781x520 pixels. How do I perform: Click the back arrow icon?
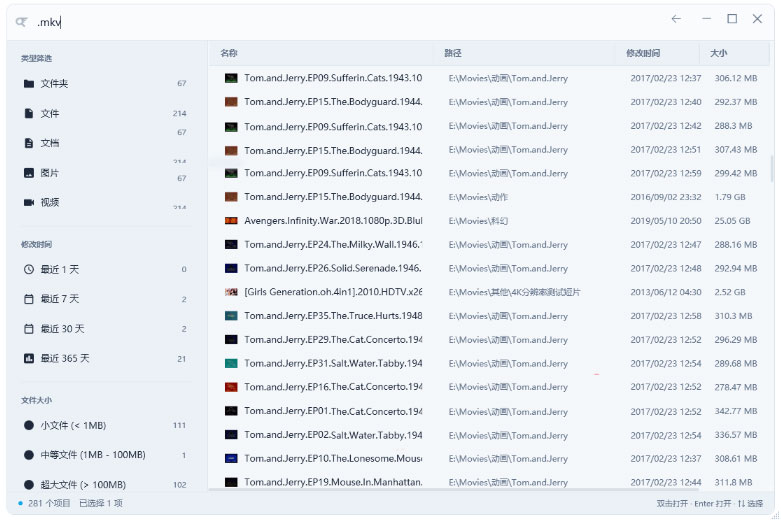tap(675, 19)
